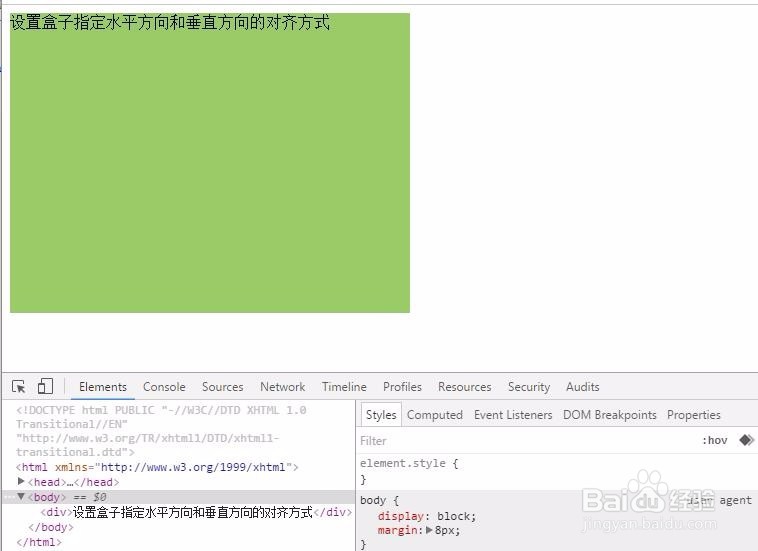Select the Styles sidebar tab
758x551 pixels.
(x=381, y=415)
